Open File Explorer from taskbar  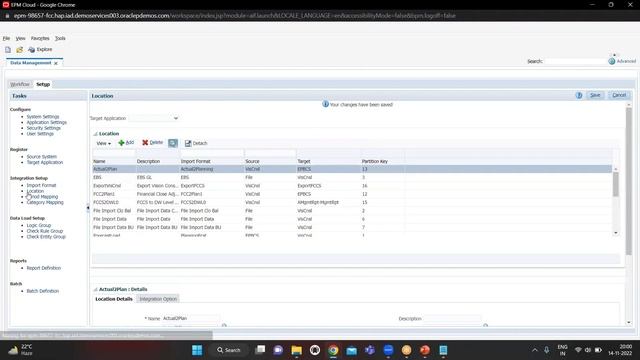296,350
